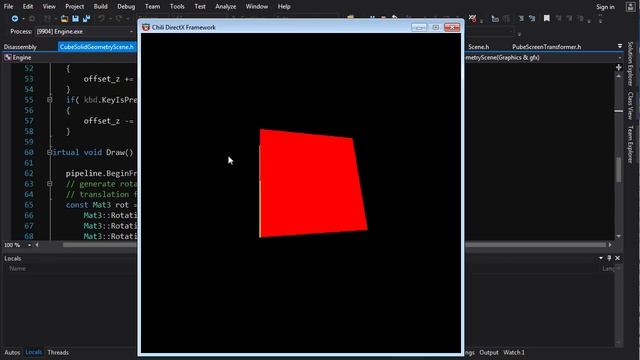Click the editor horizontal scrollbar right arrow
This screenshot has width=640, height=360.
pyautogui.click(x=610, y=245)
